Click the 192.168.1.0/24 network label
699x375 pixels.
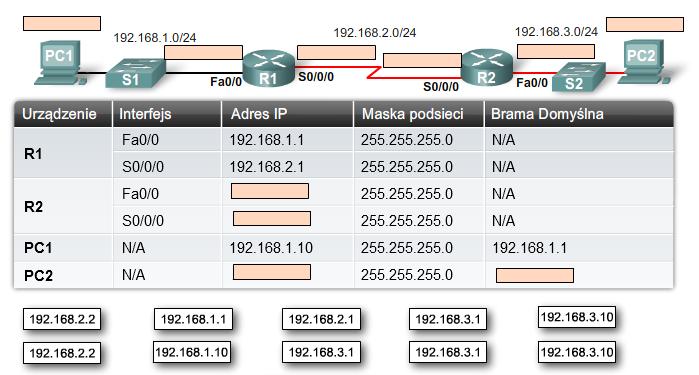pyautogui.click(x=155, y=37)
